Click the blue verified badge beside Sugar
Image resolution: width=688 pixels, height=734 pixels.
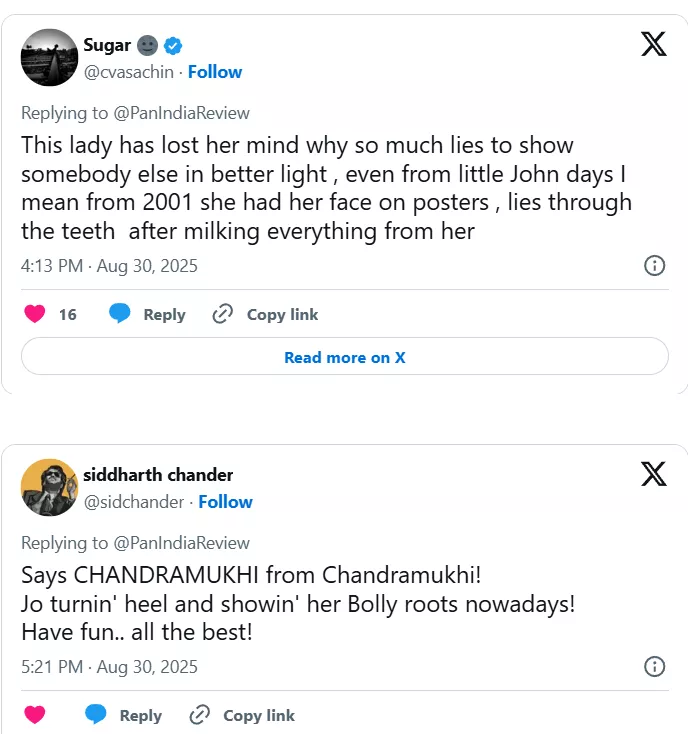coord(174,45)
